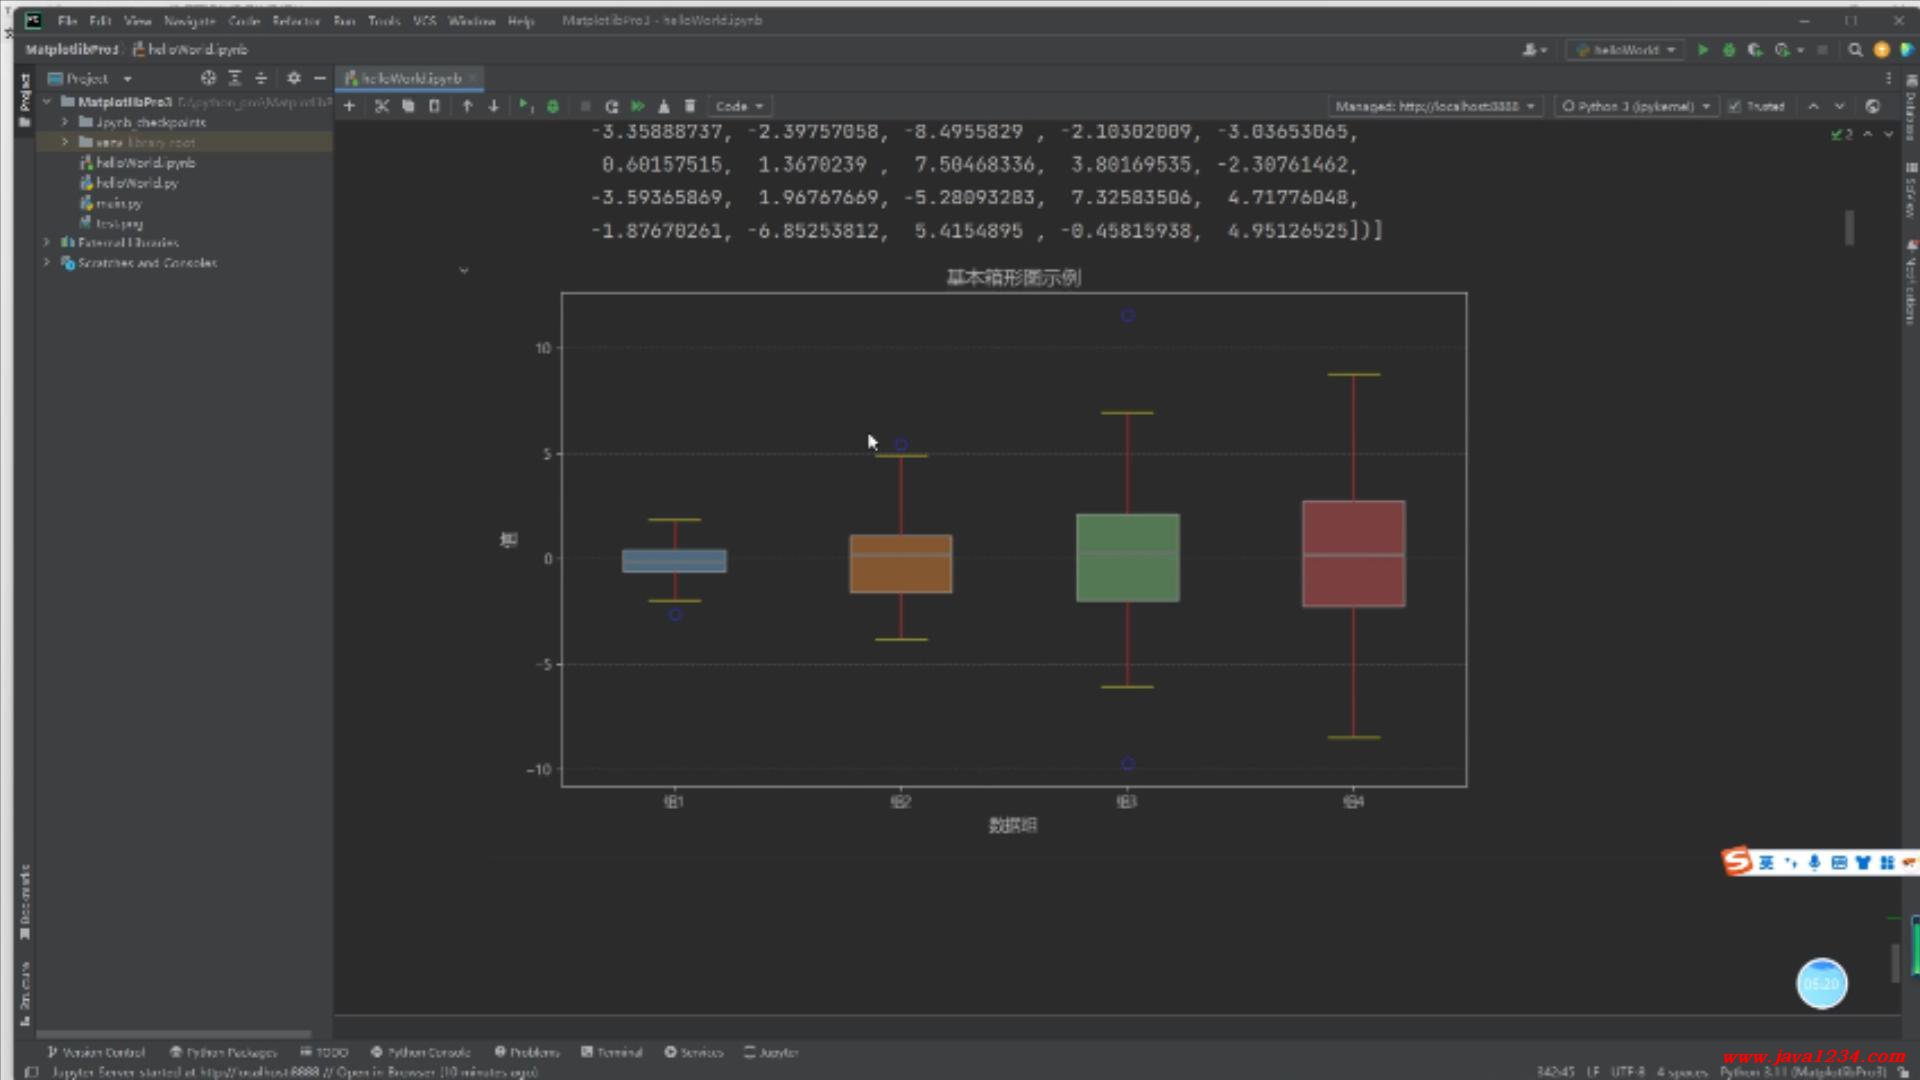
Task: Click the Search Everywhere magnifier icon
Action: (x=1855, y=49)
